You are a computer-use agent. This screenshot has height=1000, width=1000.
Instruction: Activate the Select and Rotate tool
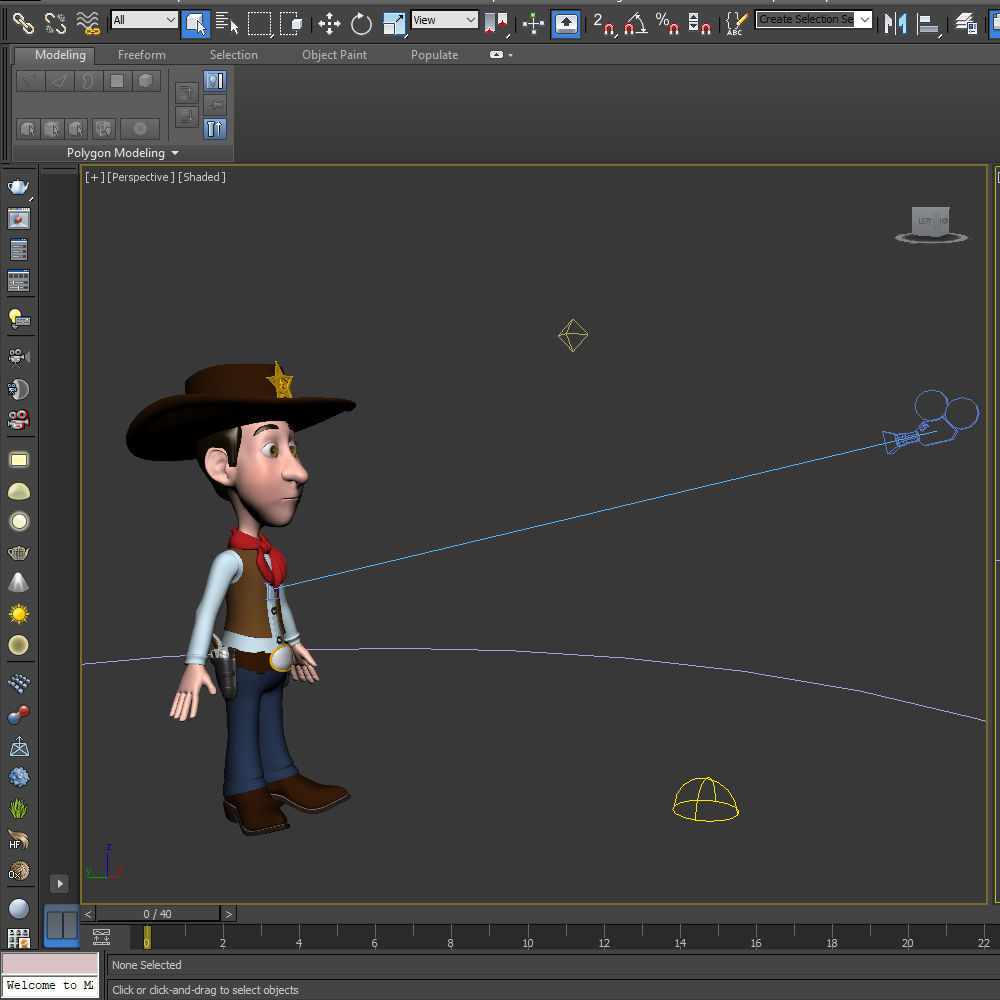point(361,24)
